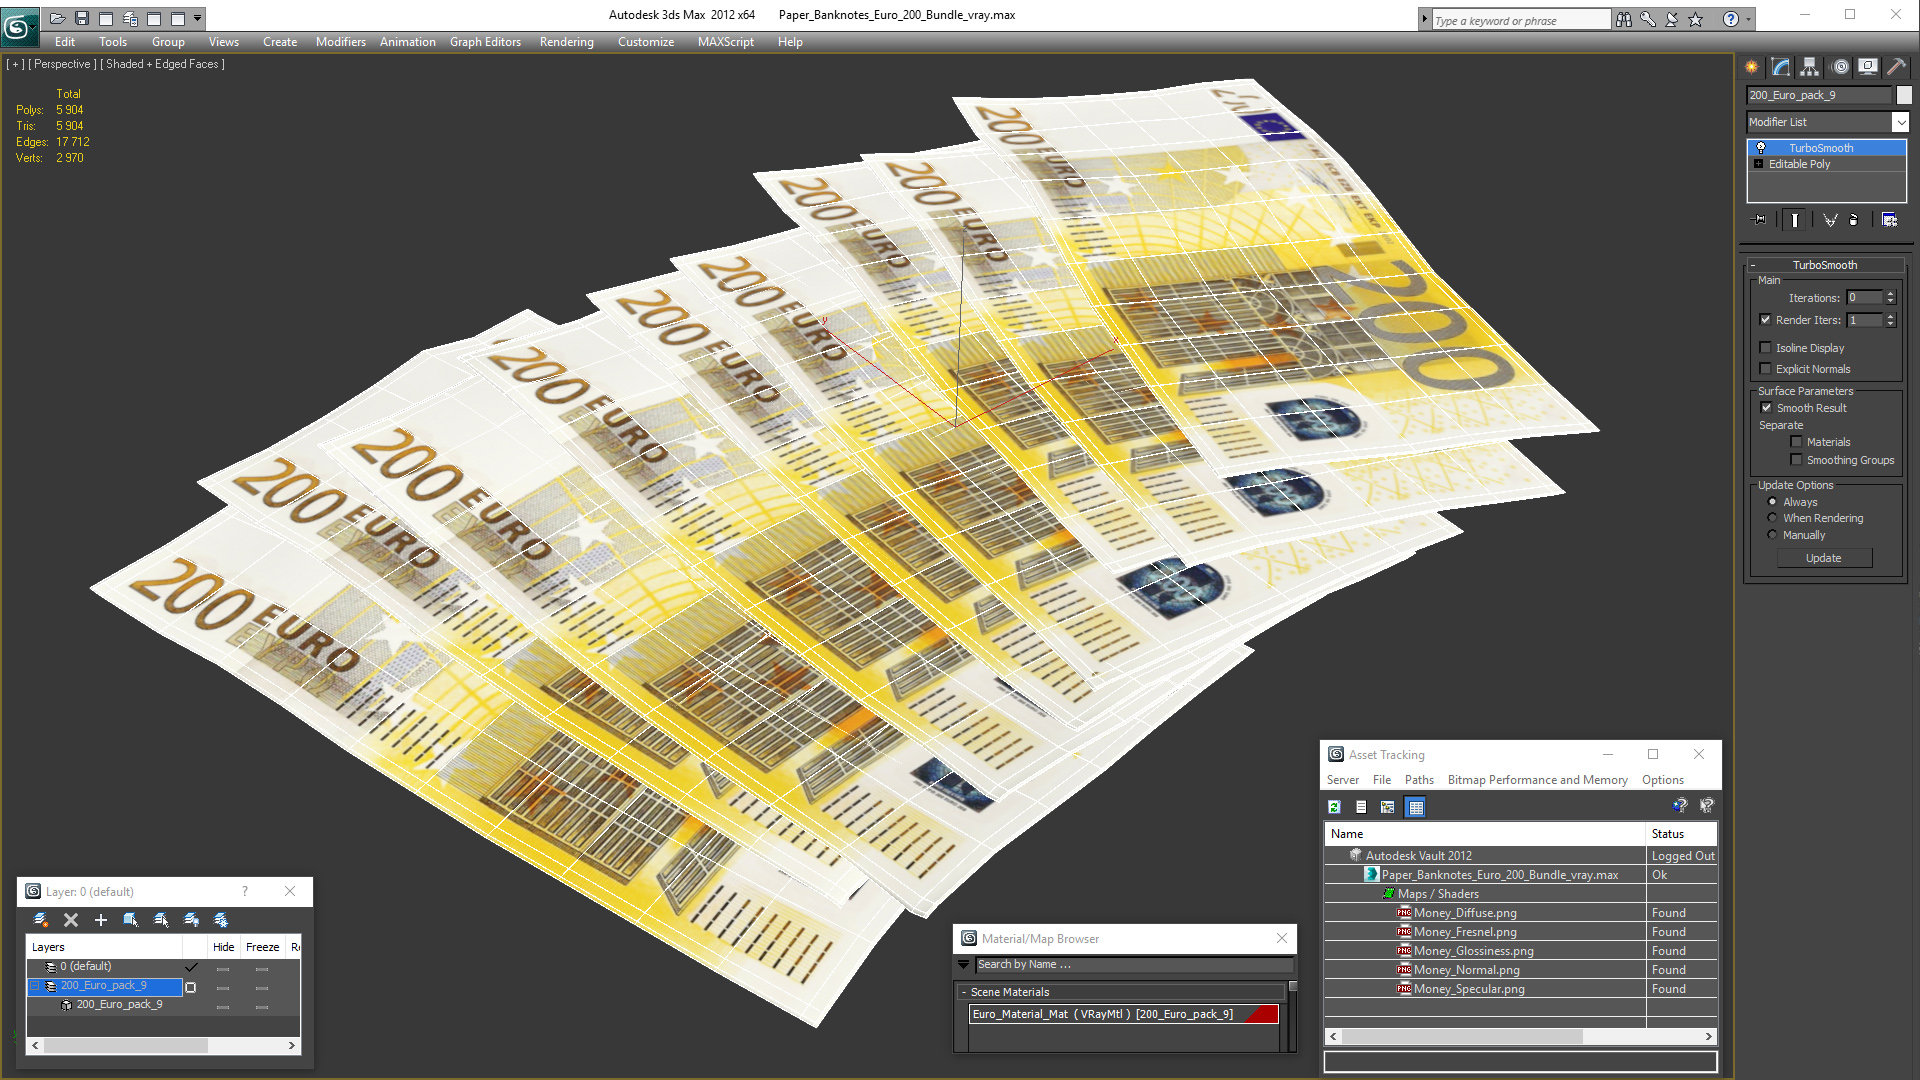The width and height of the screenshot is (1920, 1080).
Task: Click Remove Modifier trash icon
Action: pos(1854,220)
